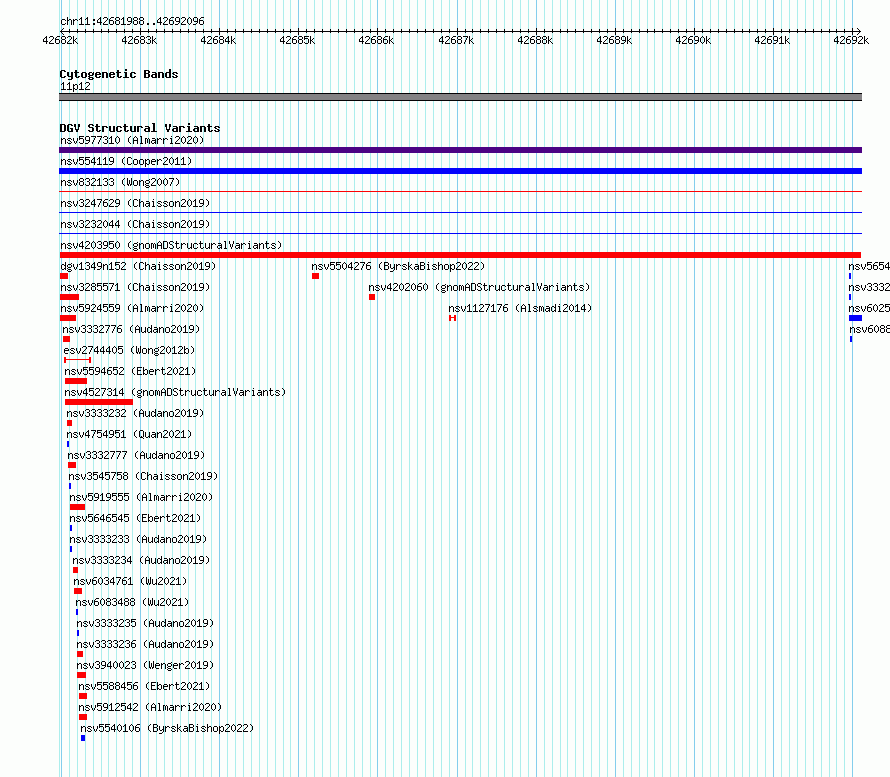The width and height of the screenshot is (890, 777).
Task: Click the thick red nsv4203950 variant bar
Action: coord(460,255)
